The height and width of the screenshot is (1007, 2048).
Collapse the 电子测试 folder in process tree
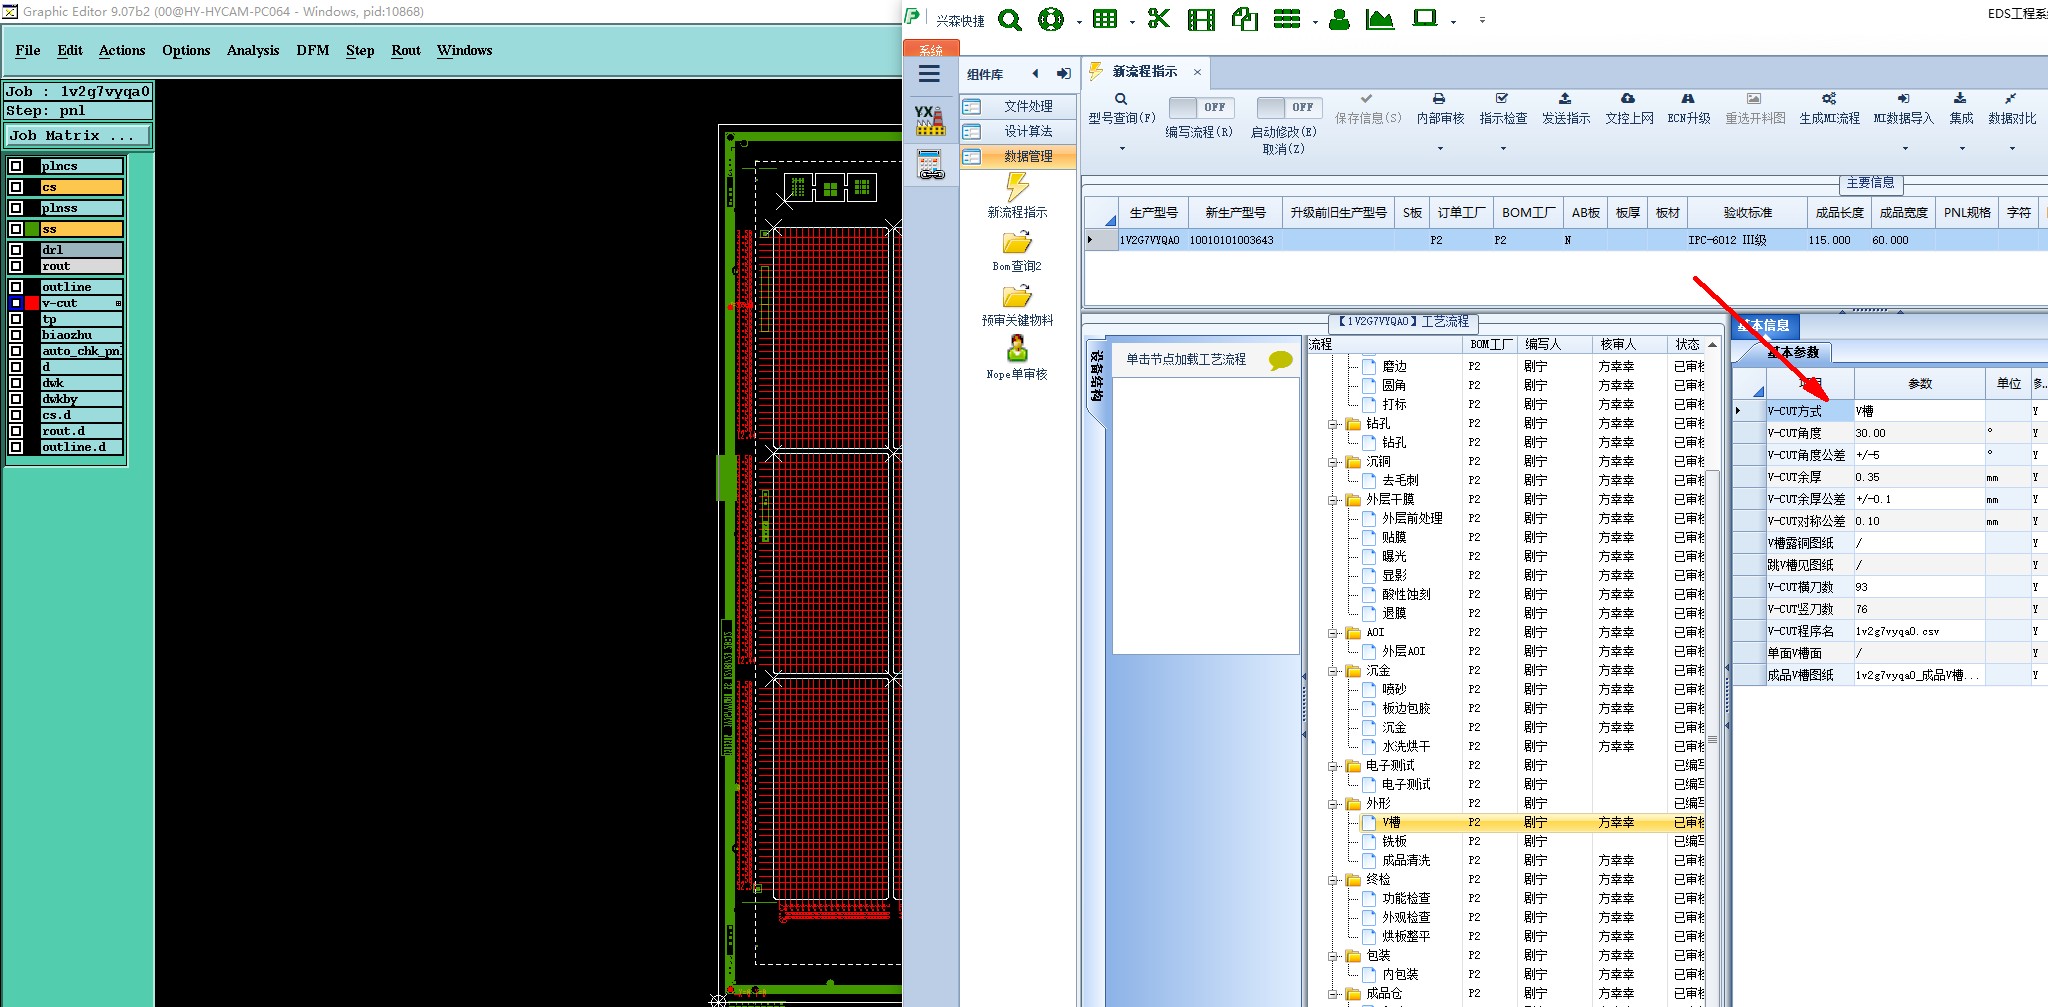click(x=1333, y=766)
